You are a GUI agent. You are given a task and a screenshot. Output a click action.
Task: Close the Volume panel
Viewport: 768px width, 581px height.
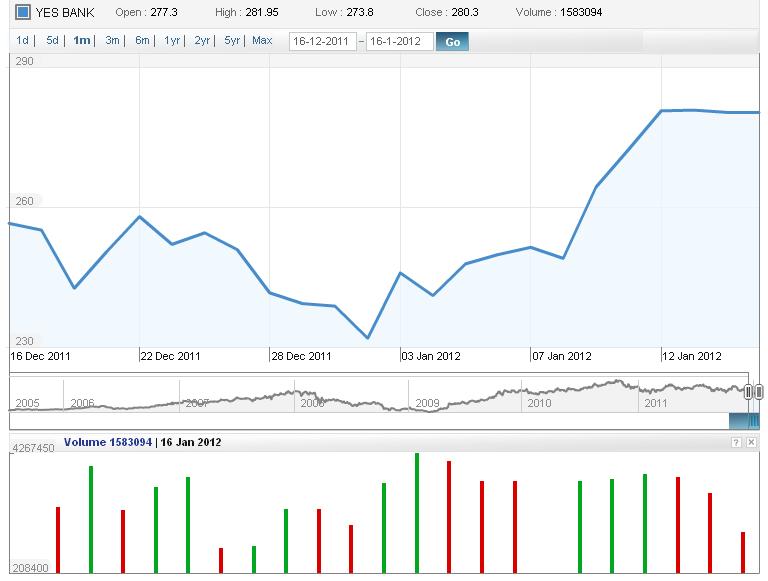[x=752, y=442]
